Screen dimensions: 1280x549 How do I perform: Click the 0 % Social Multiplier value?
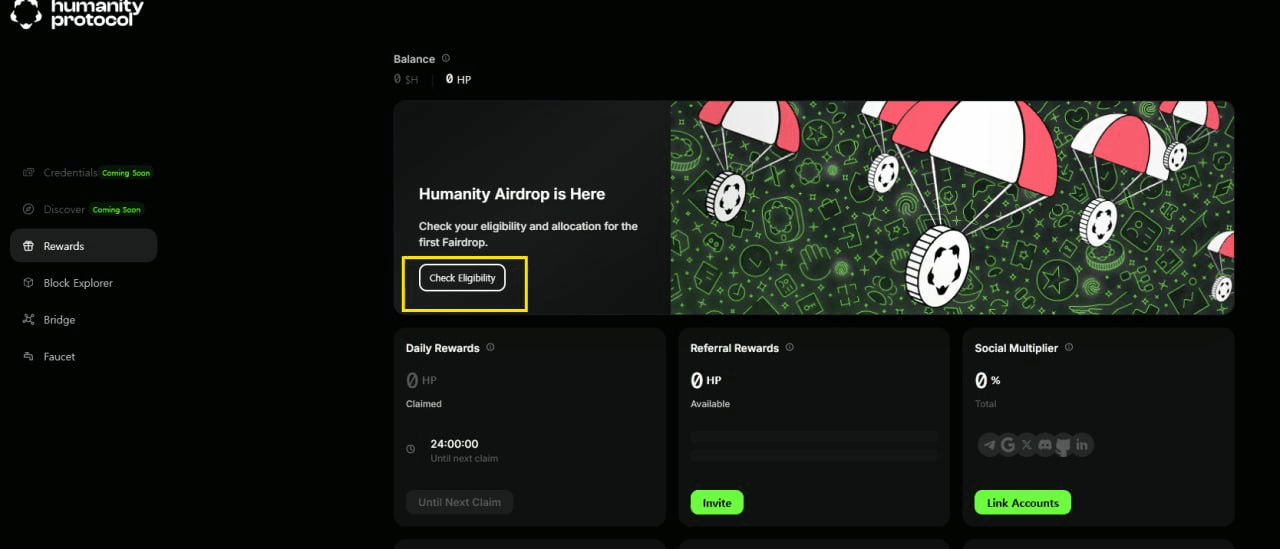coord(988,380)
